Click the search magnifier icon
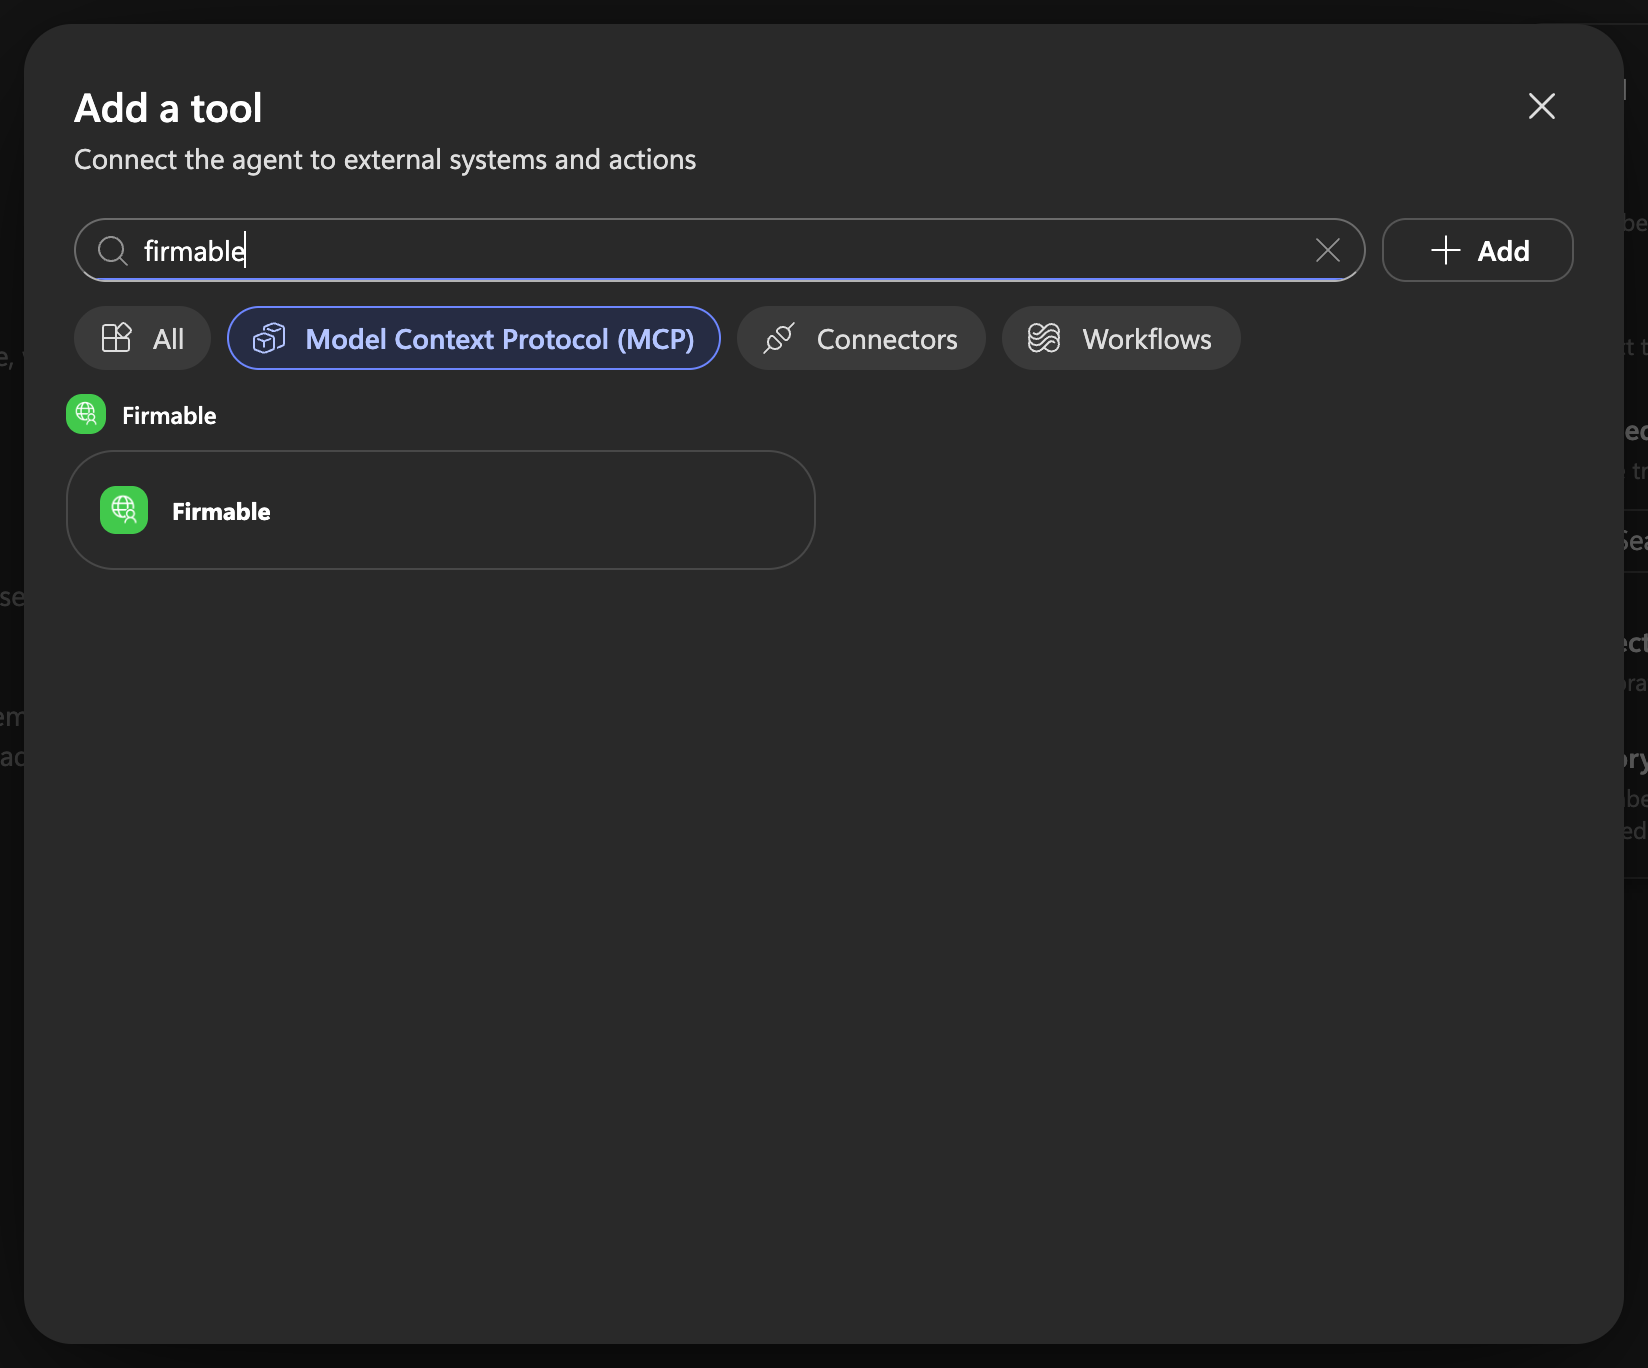The width and height of the screenshot is (1648, 1368). pos(113,250)
